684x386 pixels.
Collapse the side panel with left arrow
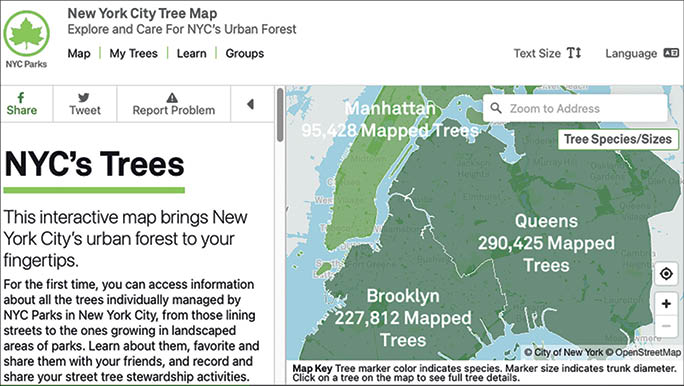(x=250, y=104)
